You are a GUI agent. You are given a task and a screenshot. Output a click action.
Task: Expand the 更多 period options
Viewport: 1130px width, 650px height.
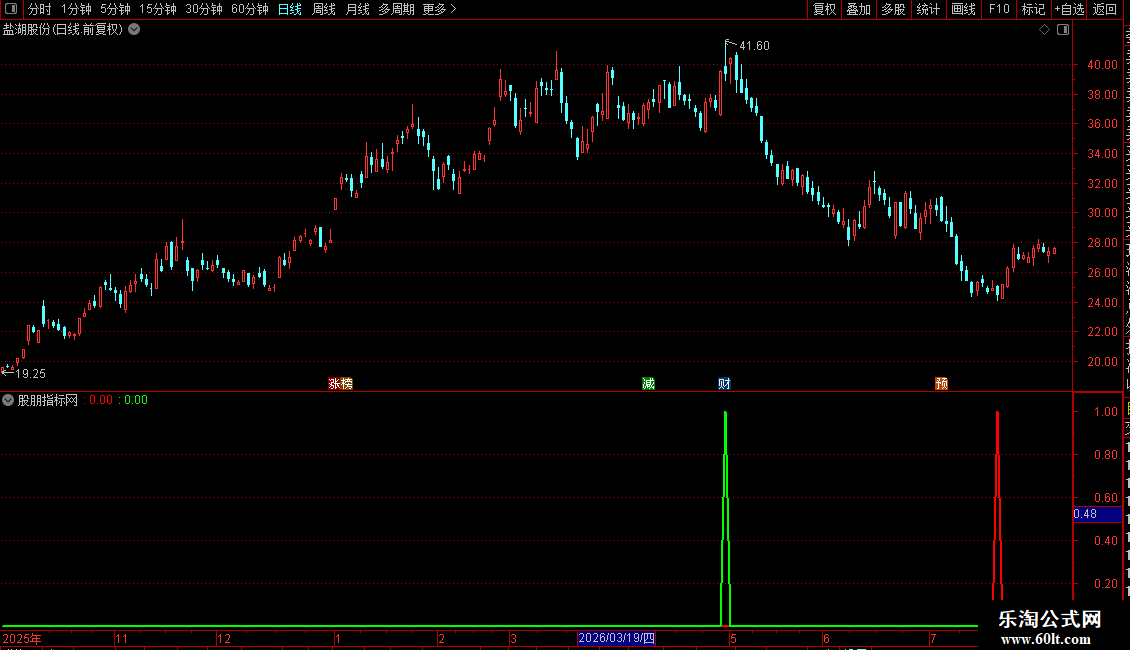[x=440, y=9]
